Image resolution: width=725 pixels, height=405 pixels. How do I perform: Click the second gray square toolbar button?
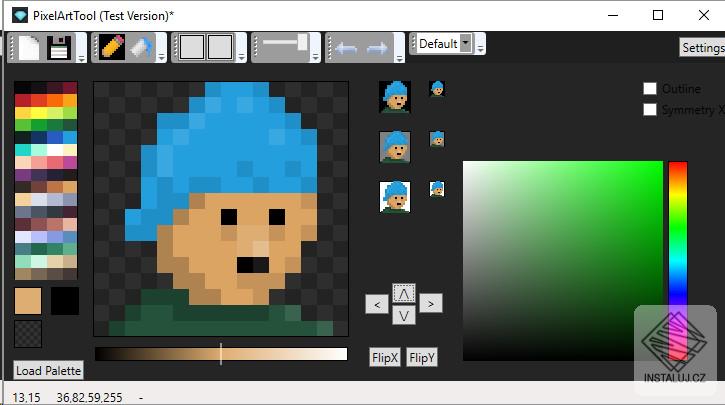[220, 47]
